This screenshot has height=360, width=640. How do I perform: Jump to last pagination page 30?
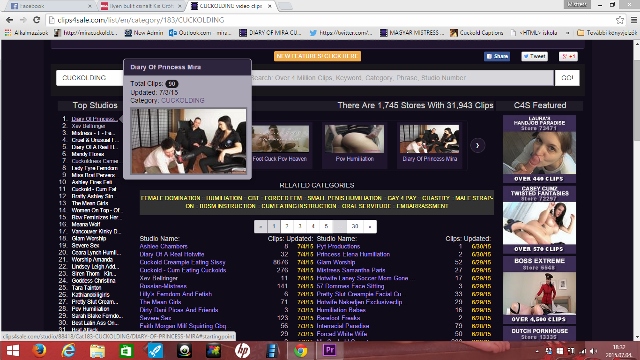tap(355, 226)
